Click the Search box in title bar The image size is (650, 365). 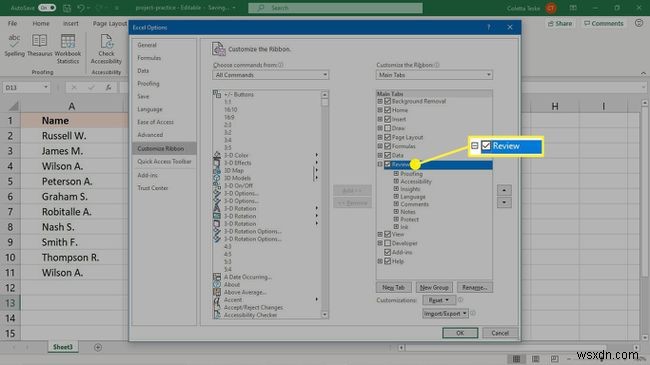pos(335,8)
